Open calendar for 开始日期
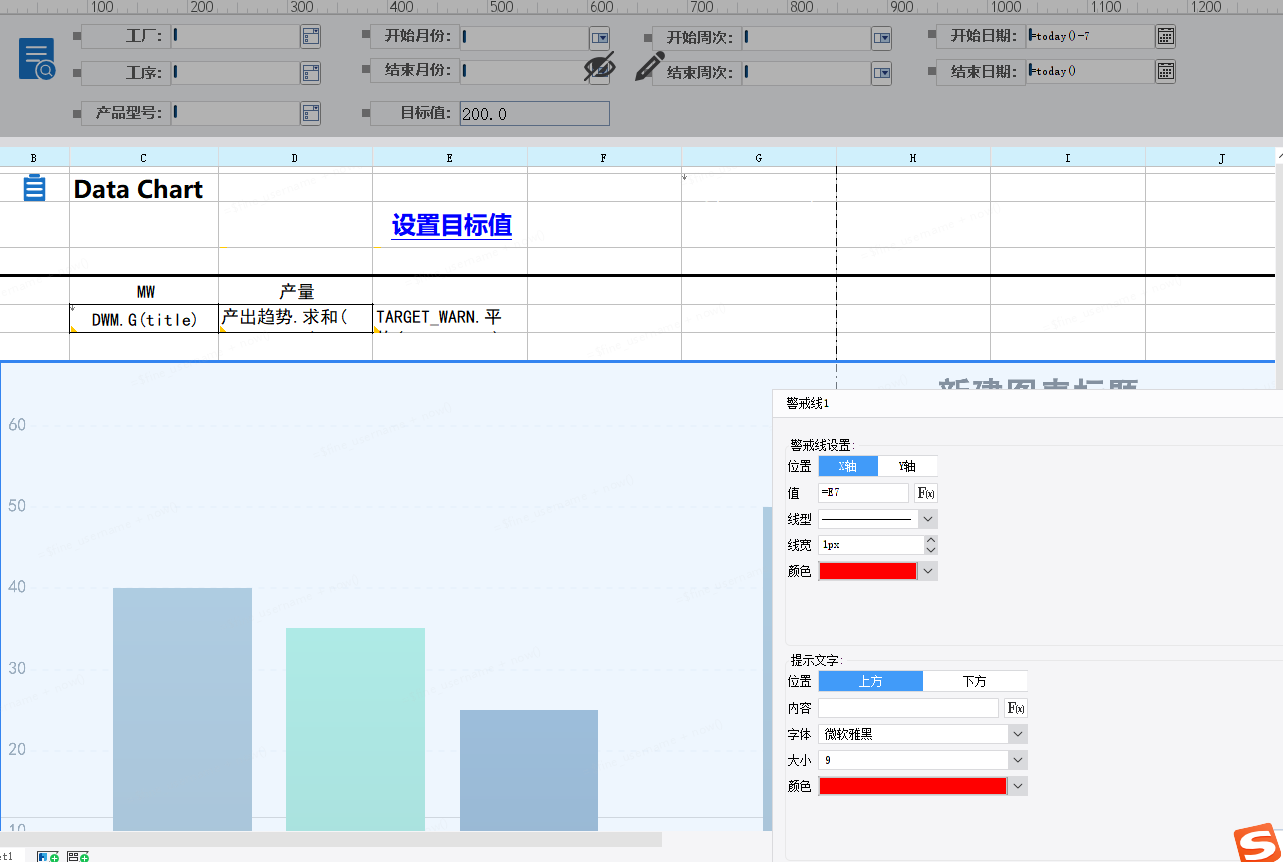 (1165, 37)
